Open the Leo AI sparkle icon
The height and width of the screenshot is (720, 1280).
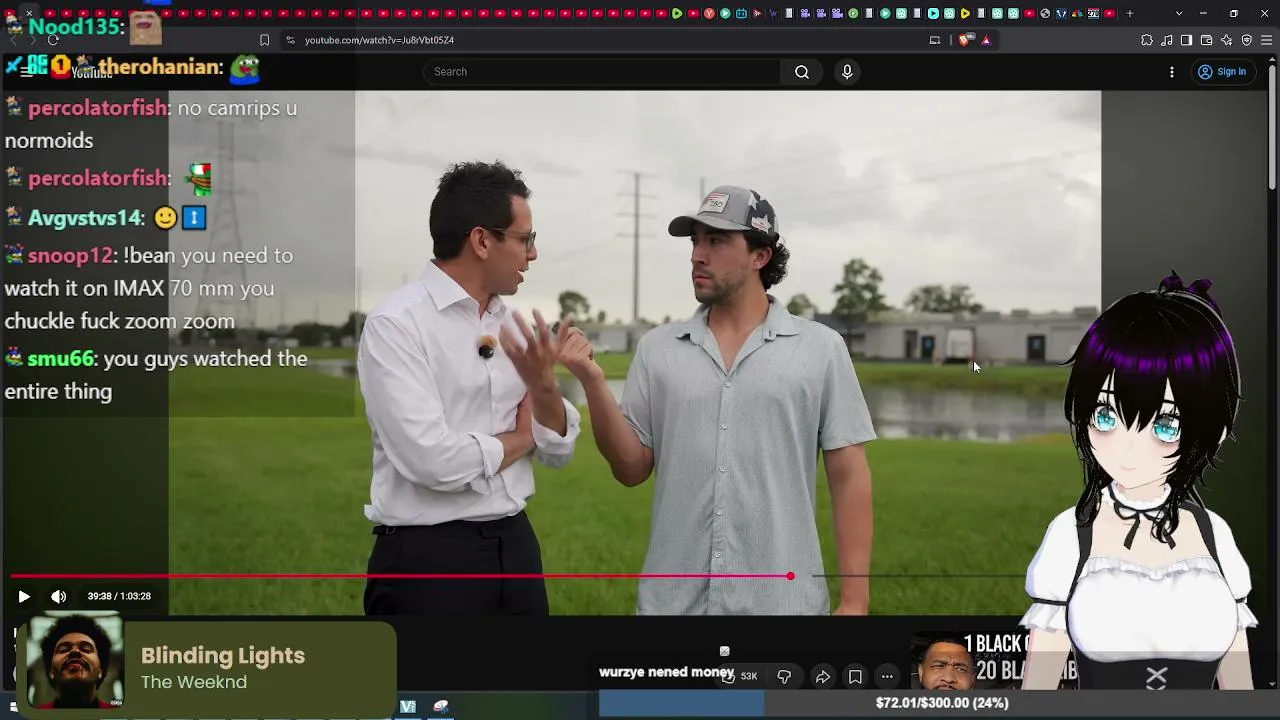click(1227, 40)
